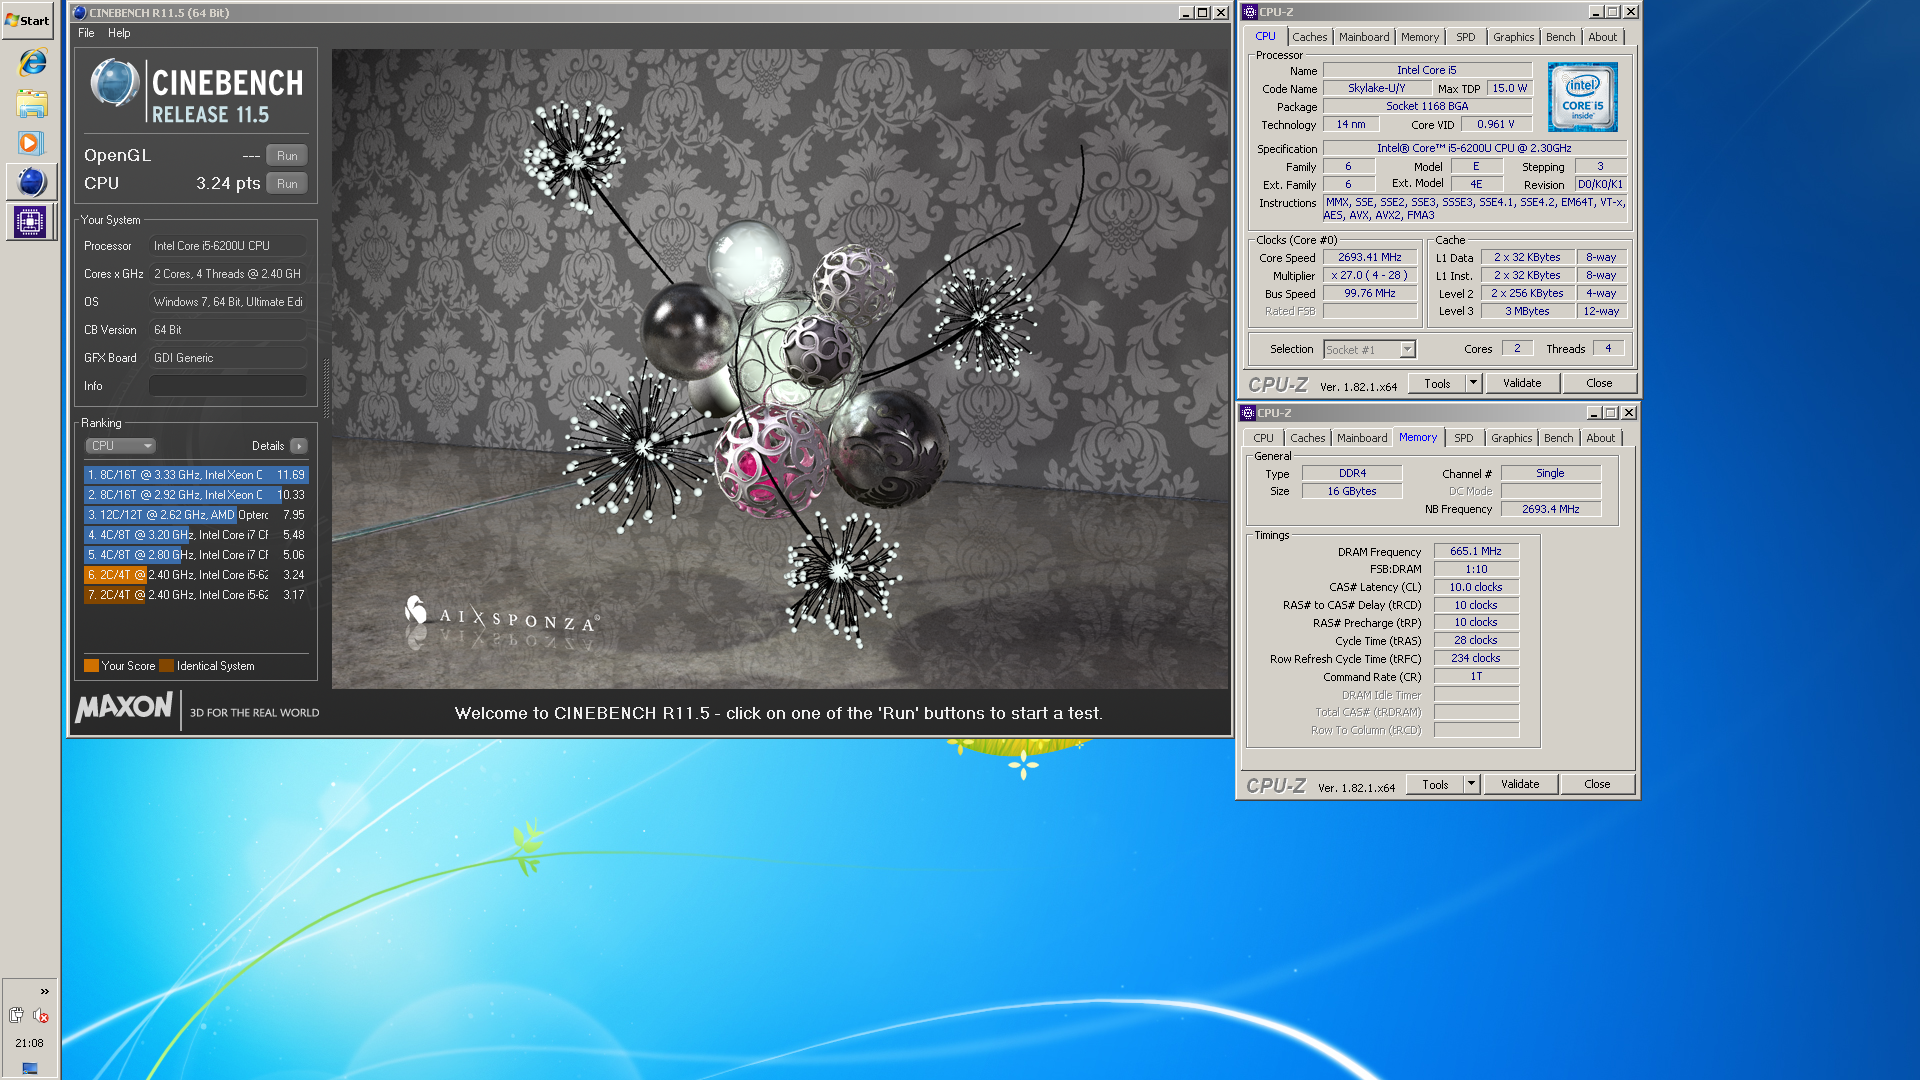Open the CPU ranking type dropdown
Viewport: 1920px width, 1080px height.
pyautogui.click(x=120, y=446)
